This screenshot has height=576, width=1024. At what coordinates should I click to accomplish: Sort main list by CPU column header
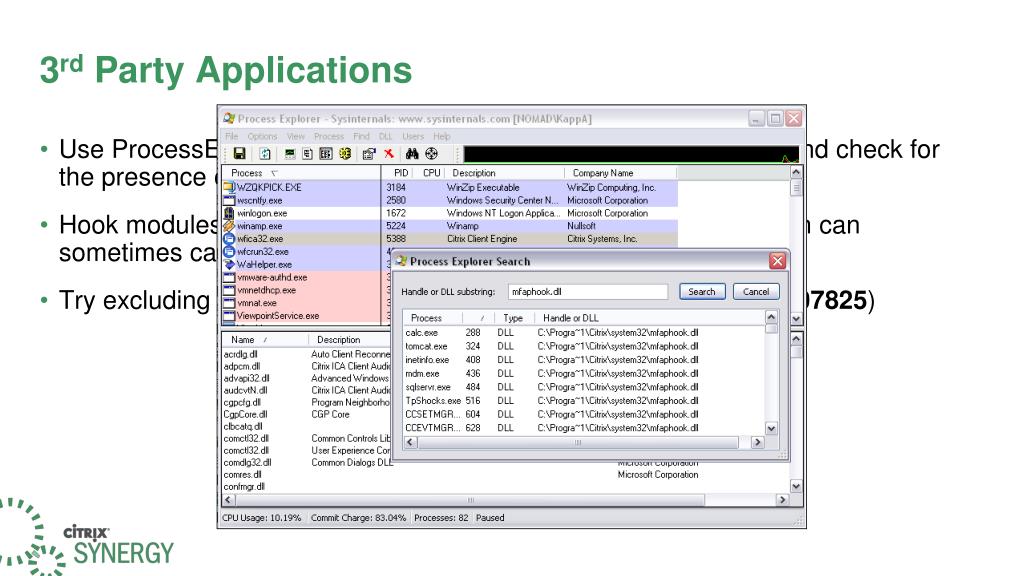[431, 173]
